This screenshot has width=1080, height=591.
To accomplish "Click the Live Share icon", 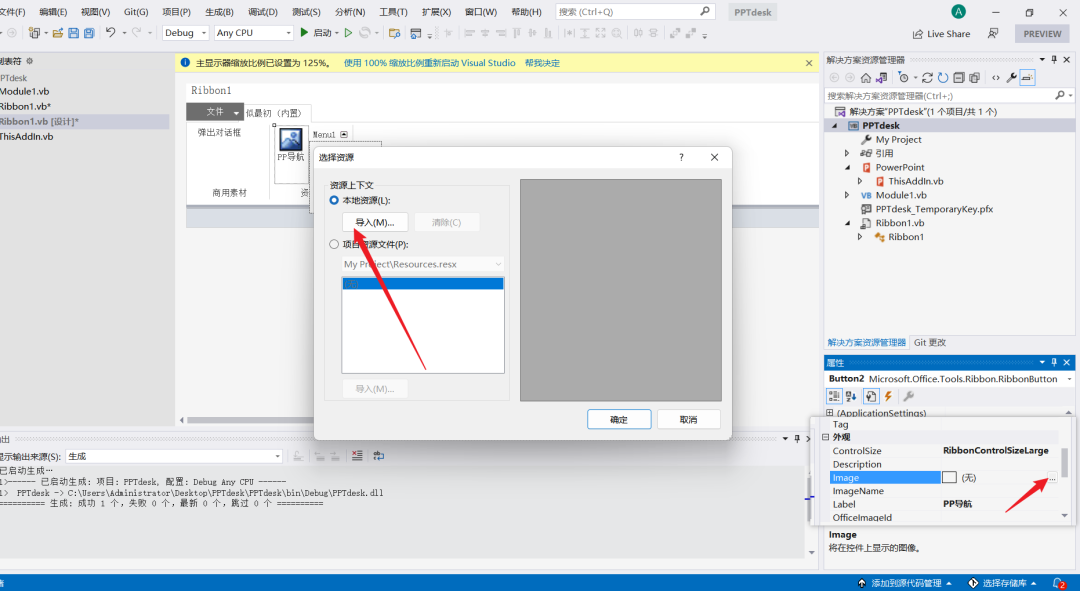I will click(x=917, y=34).
